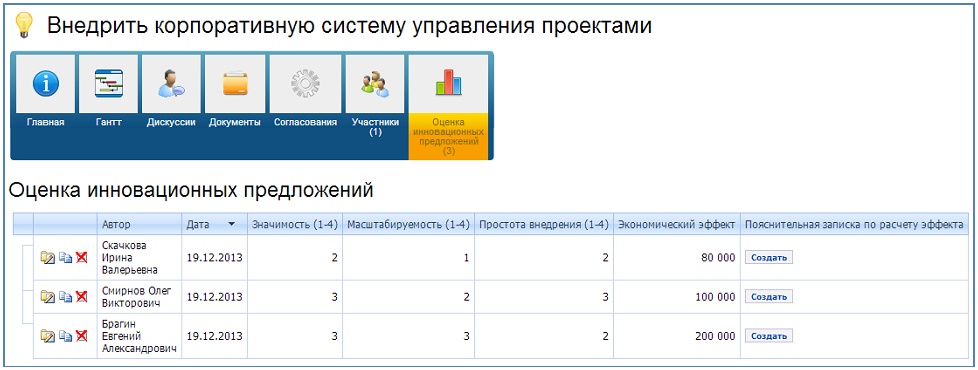Click the lightbulb project icon
This screenshot has width=978, height=370.
tap(22, 26)
